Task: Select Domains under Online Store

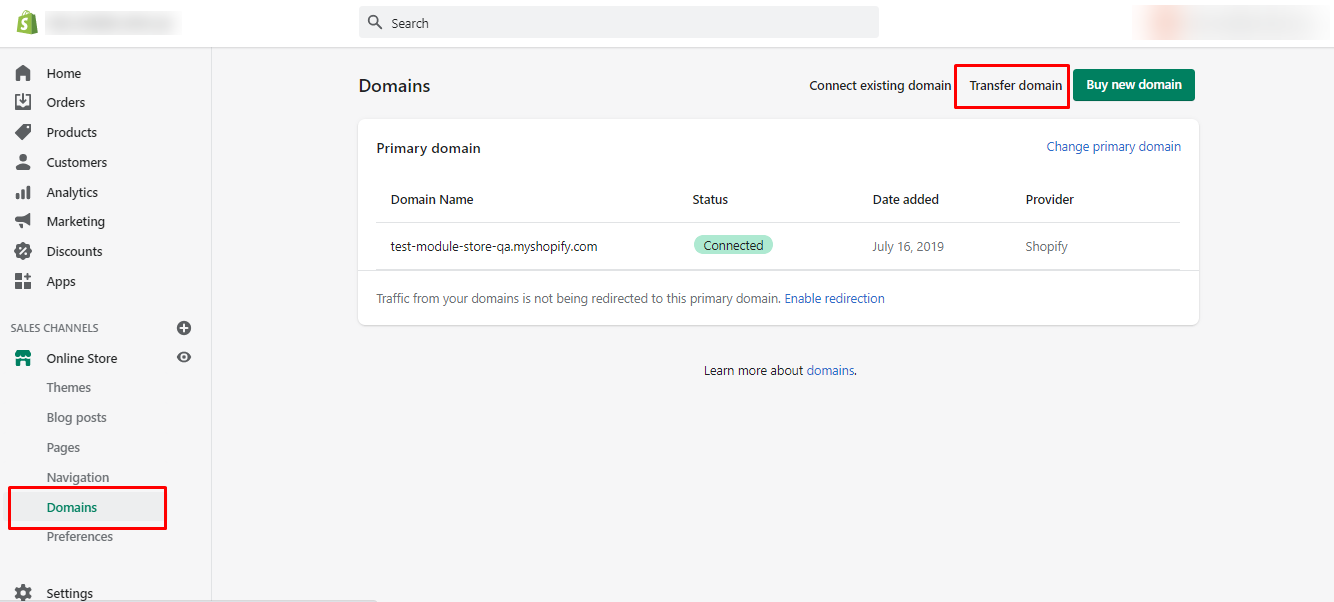Action: pyautogui.click(x=72, y=507)
